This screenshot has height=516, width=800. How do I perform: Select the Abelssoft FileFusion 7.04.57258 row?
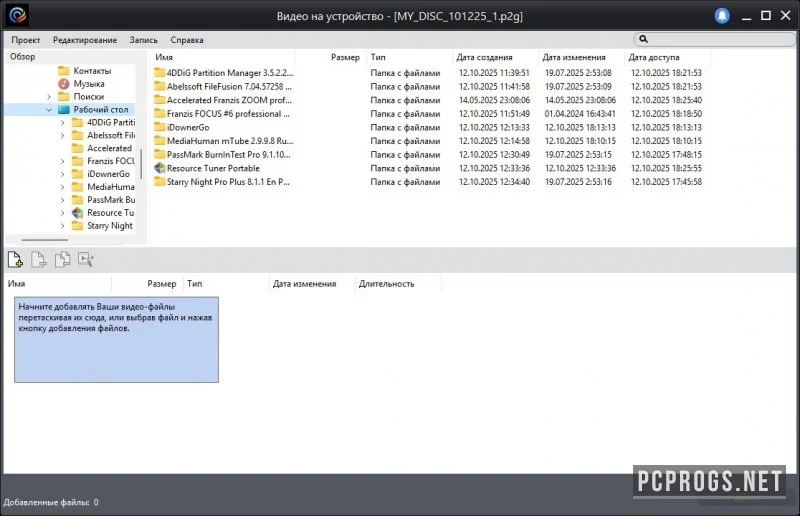click(x=428, y=86)
